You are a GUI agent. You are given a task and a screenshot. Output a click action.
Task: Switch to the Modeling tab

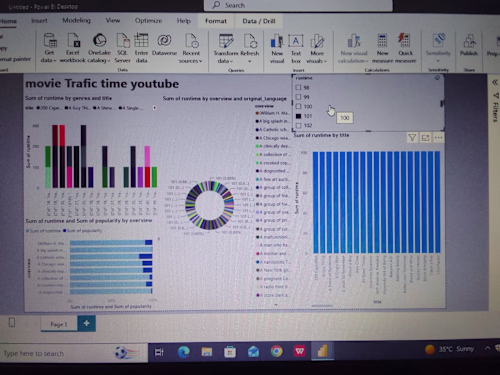click(76, 20)
